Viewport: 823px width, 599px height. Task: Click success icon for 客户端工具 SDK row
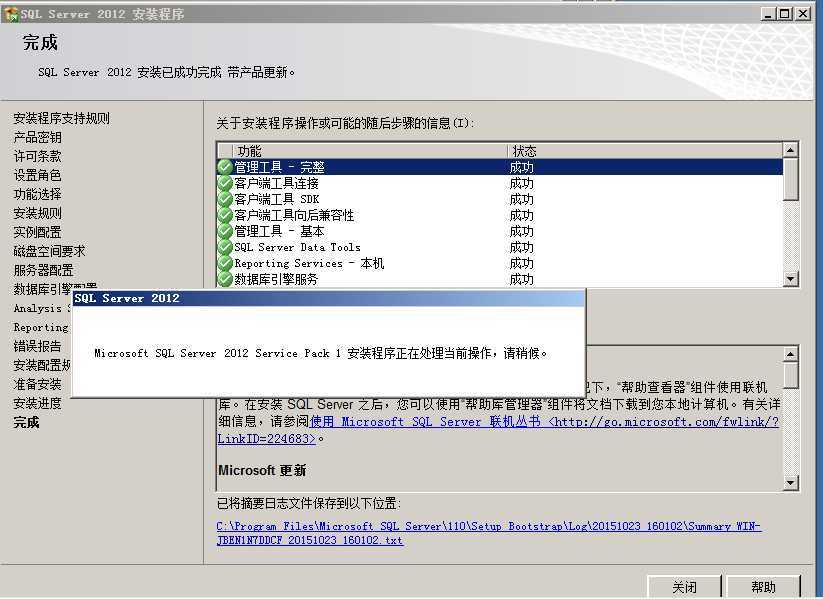225,199
